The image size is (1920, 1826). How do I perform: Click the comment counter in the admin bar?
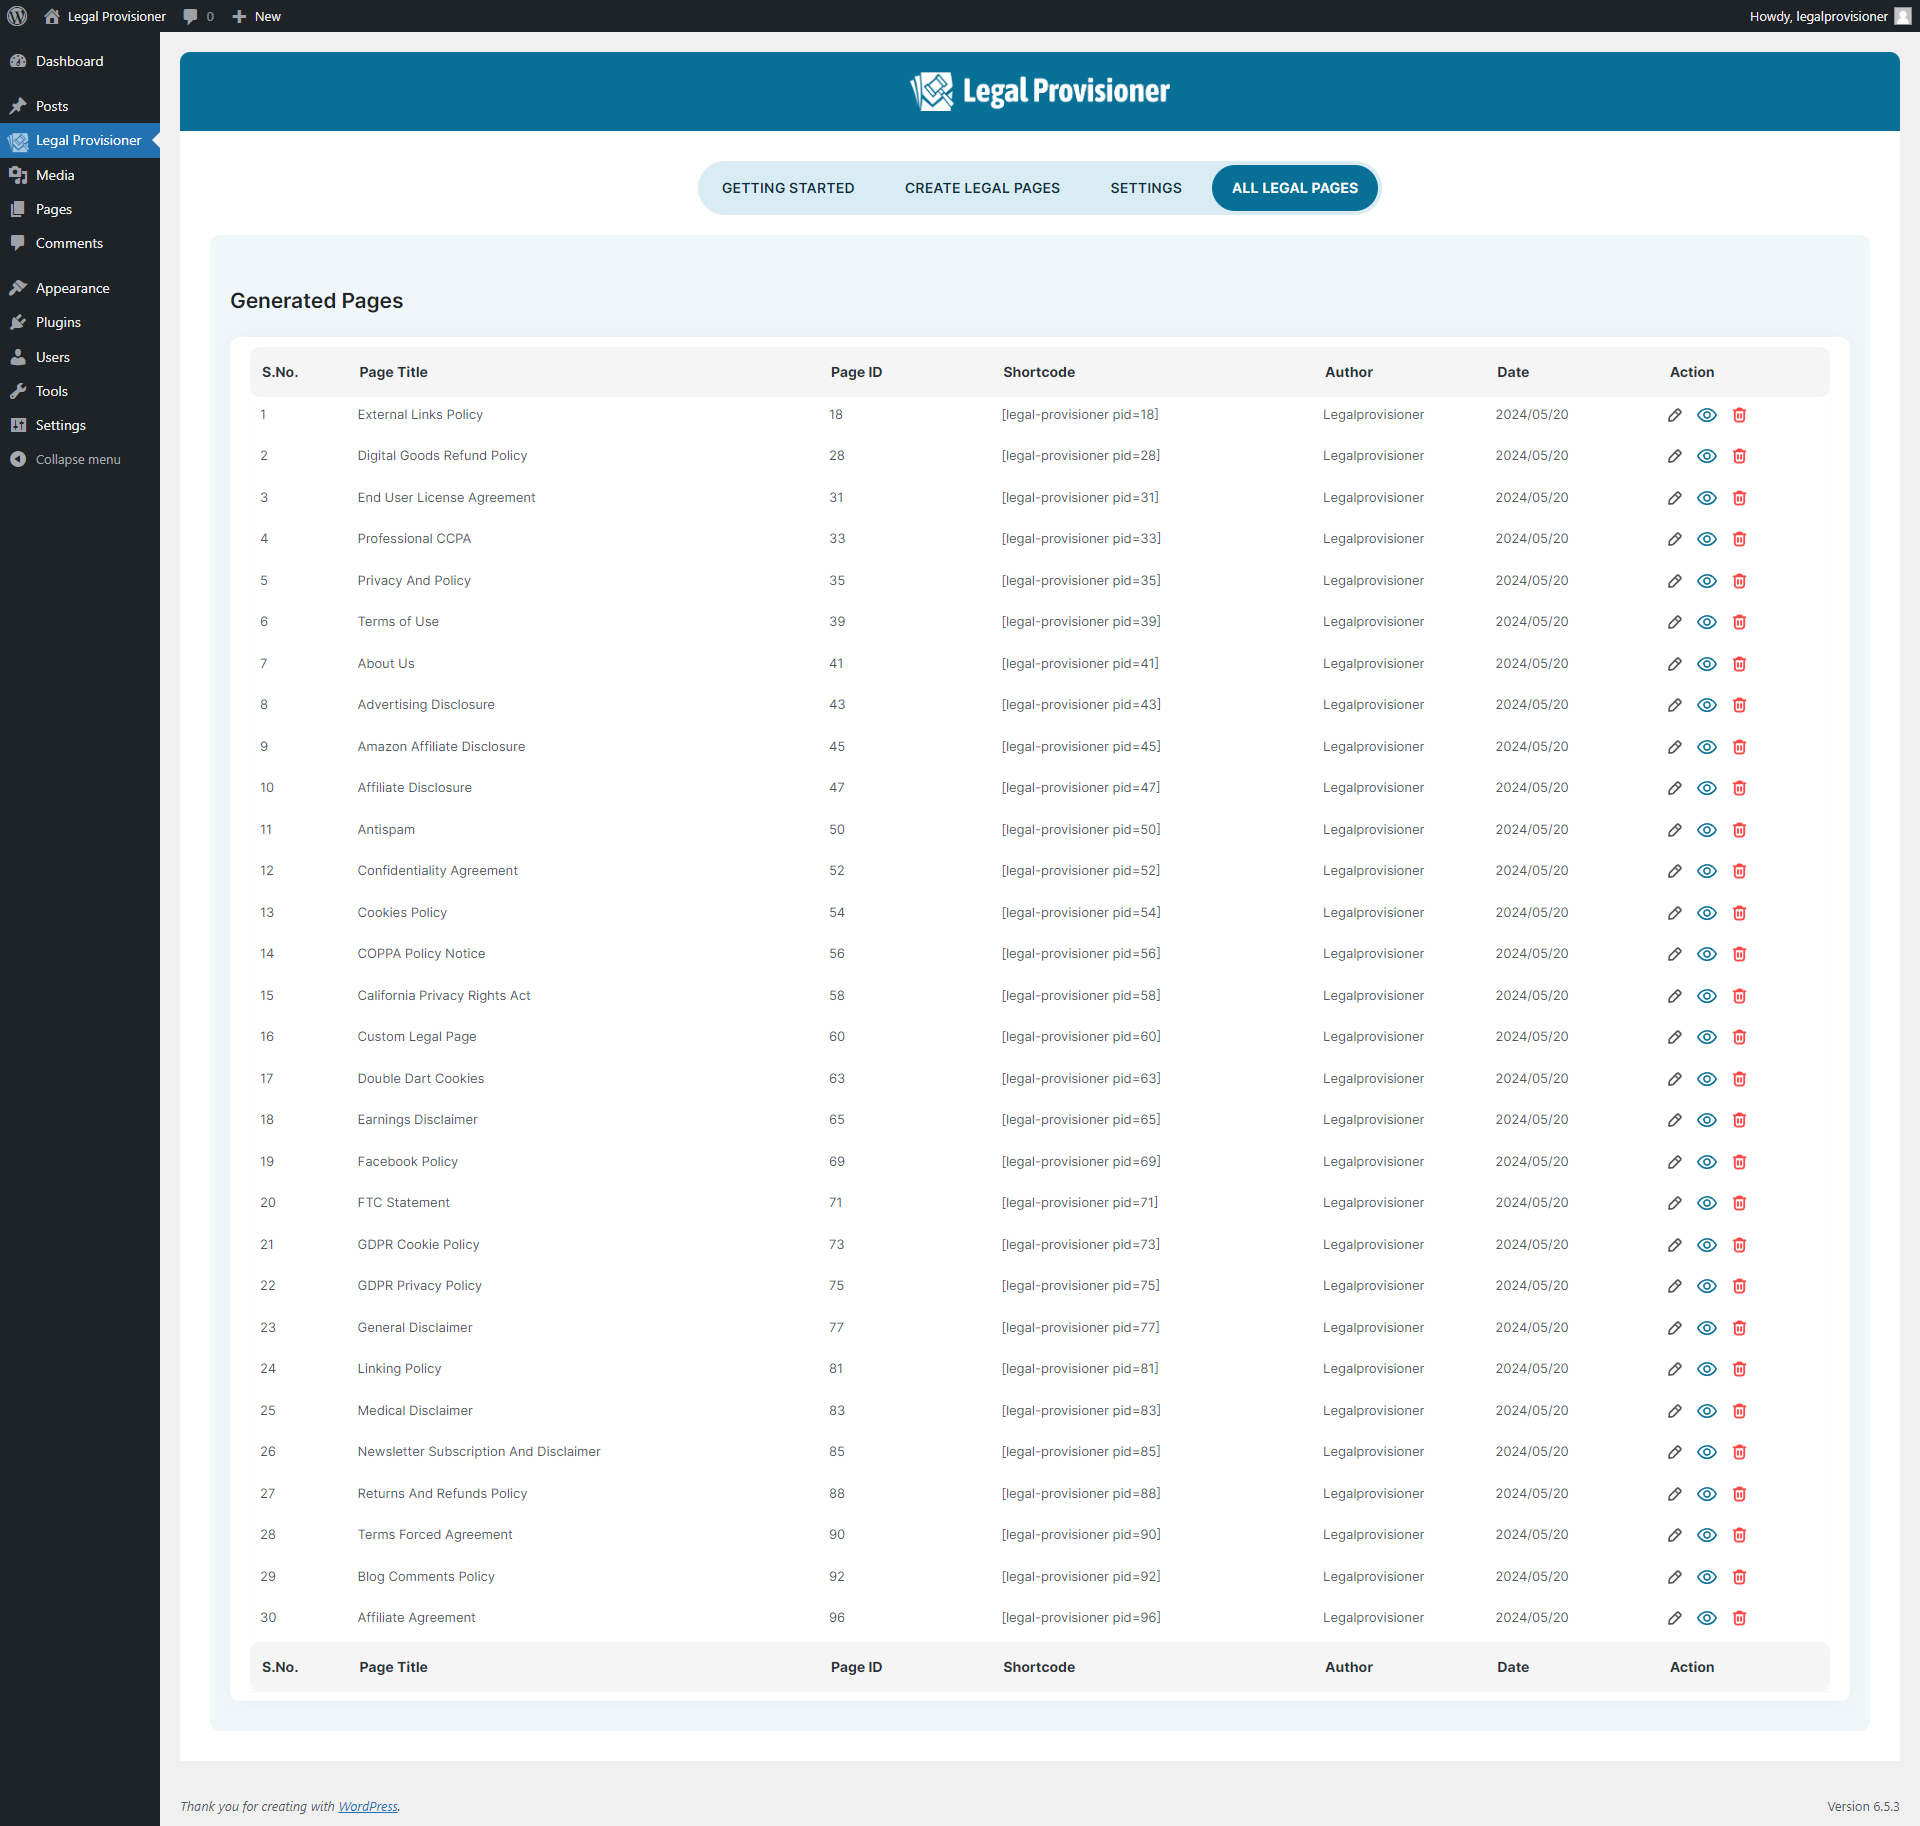click(x=197, y=16)
